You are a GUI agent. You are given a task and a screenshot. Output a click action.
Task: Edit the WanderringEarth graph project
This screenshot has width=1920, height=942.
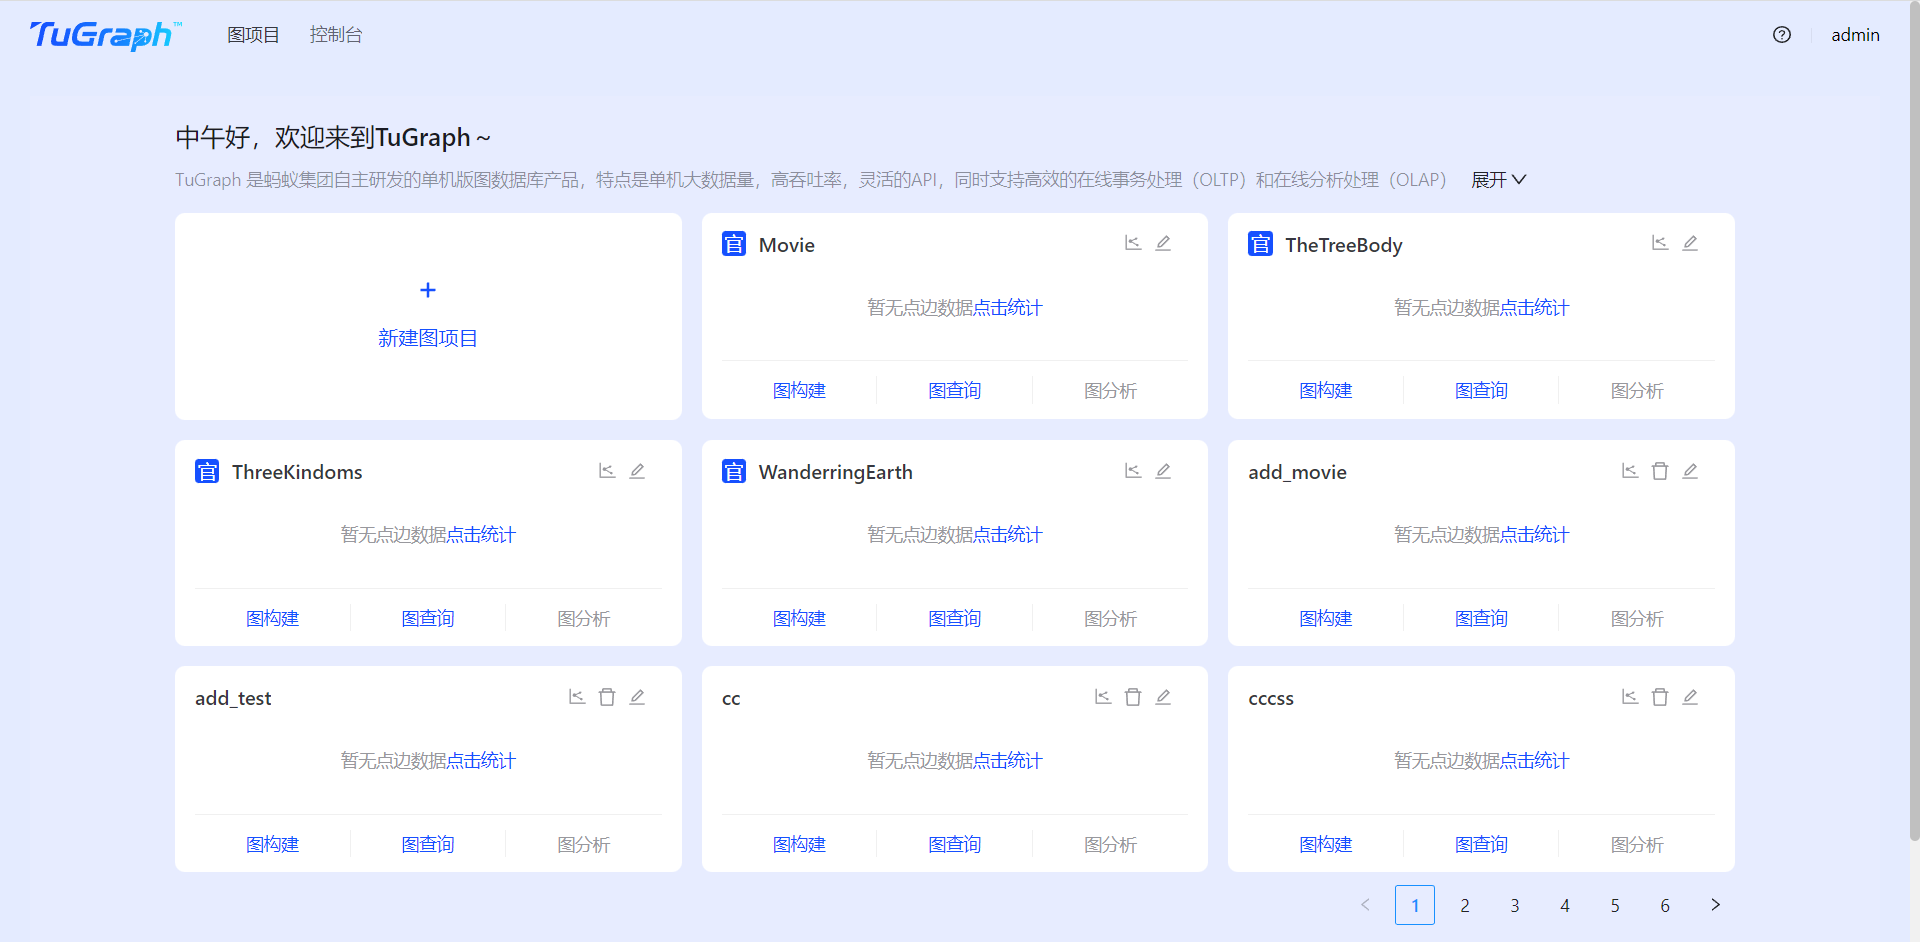[x=1163, y=471]
